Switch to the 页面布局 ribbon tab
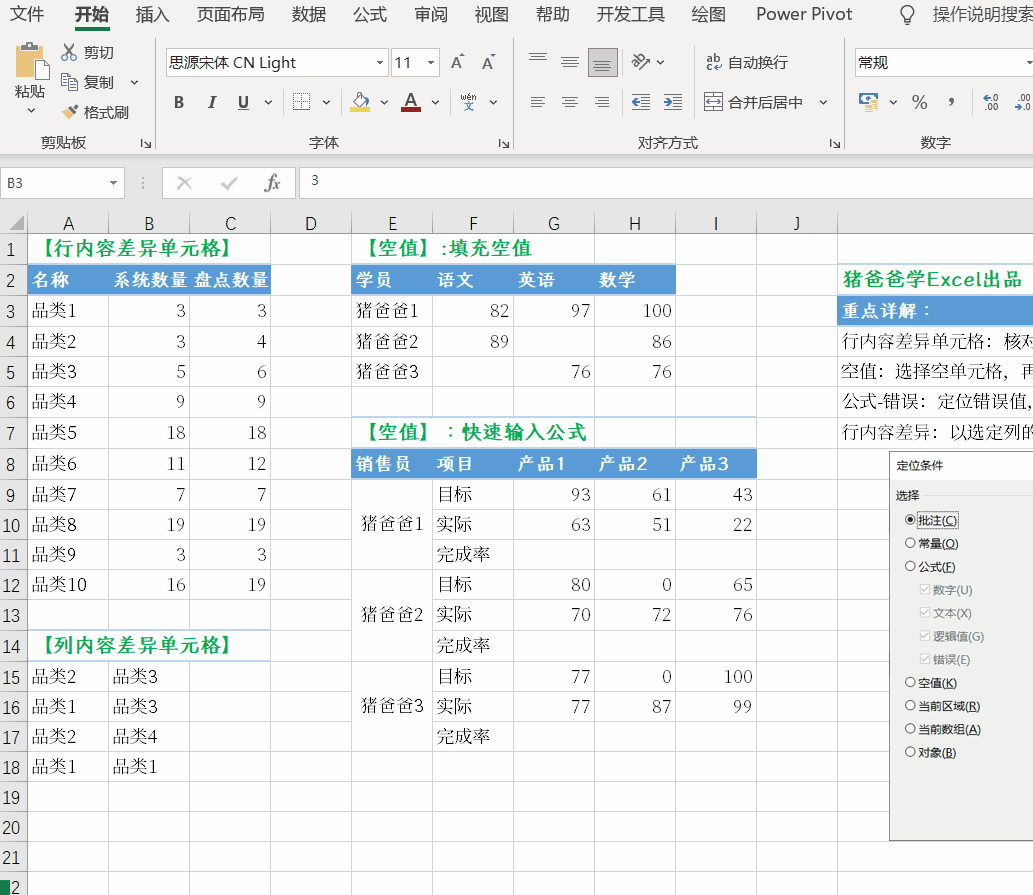Image resolution: width=1033 pixels, height=895 pixels. 231,14
